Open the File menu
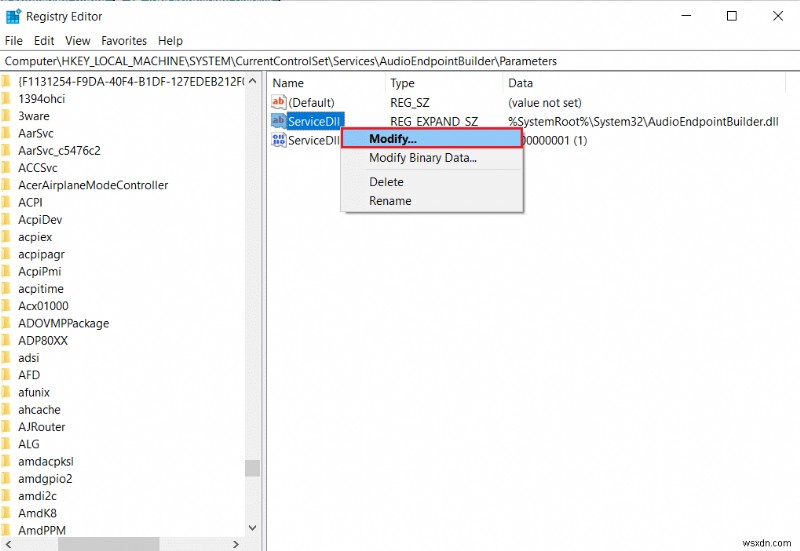800x551 pixels. [x=14, y=41]
